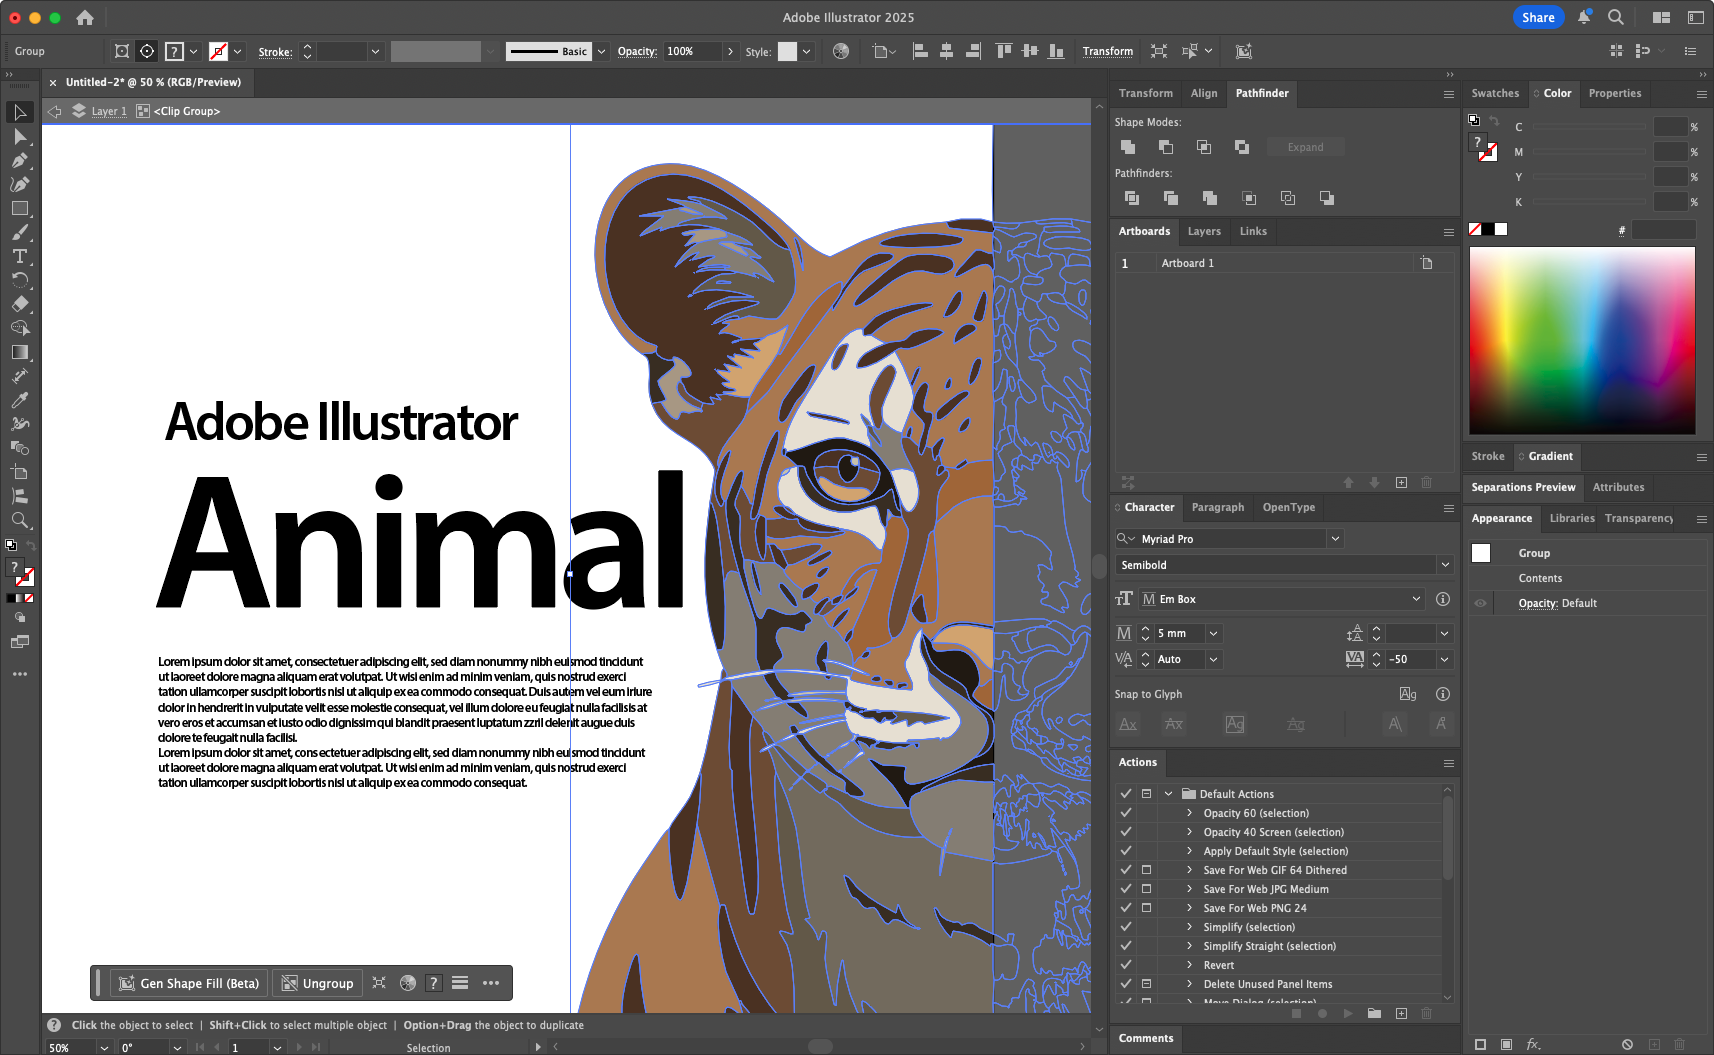Click the Home icon
Viewport: 1714px width, 1055px height.
click(x=85, y=17)
